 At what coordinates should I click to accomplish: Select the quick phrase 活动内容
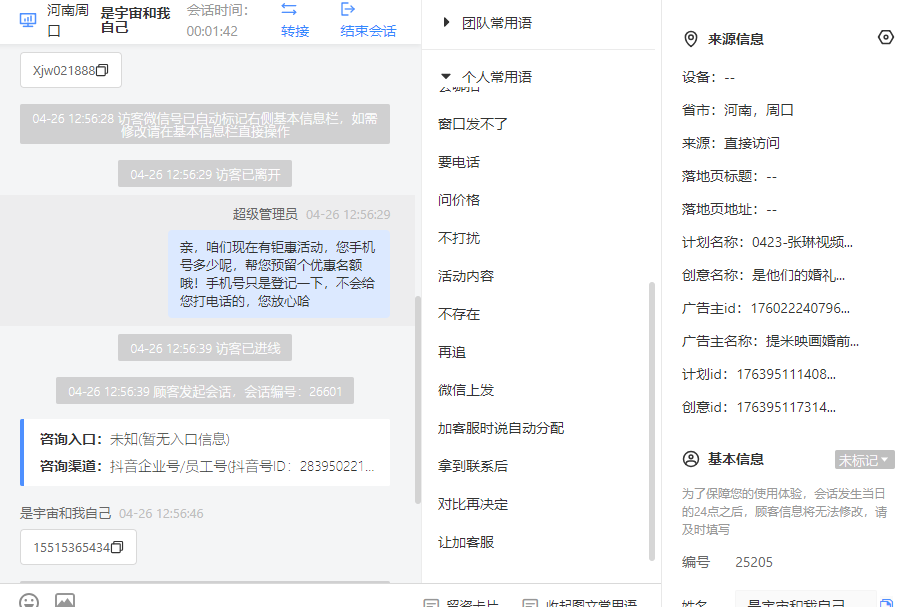click(466, 276)
